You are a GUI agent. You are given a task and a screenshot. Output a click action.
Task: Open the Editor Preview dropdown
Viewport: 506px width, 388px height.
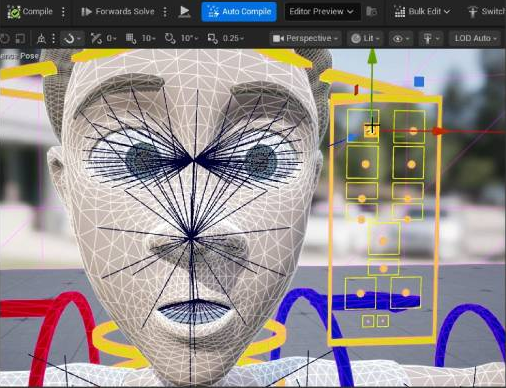(x=322, y=12)
